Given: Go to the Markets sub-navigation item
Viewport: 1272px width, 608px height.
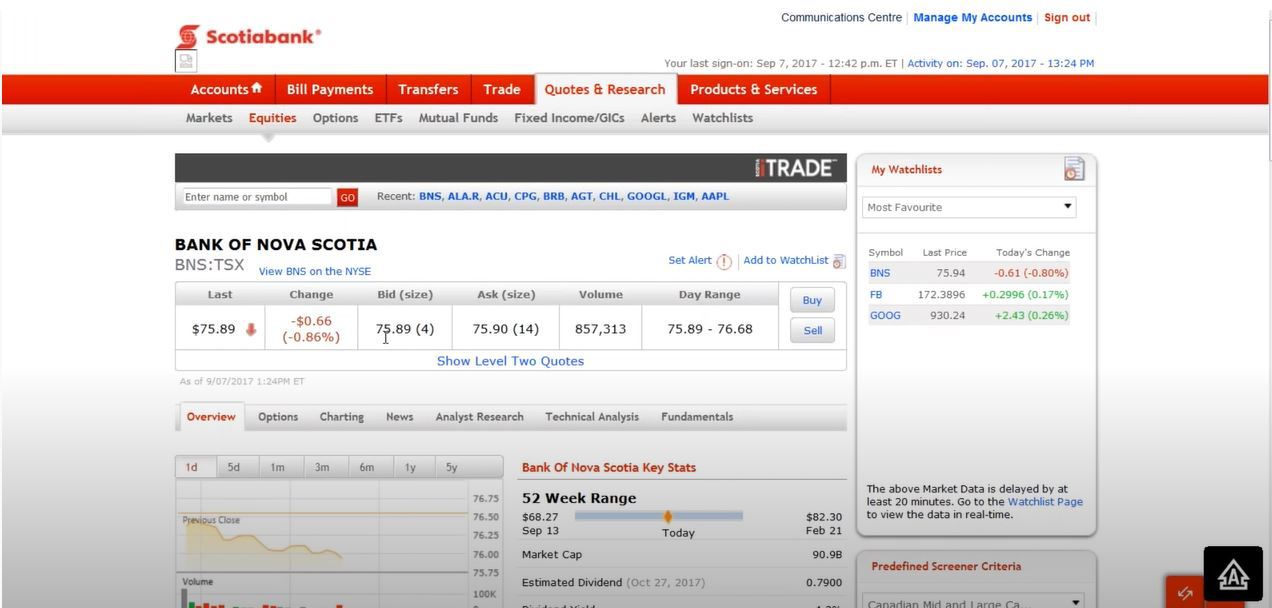Looking at the screenshot, I should click(209, 118).
